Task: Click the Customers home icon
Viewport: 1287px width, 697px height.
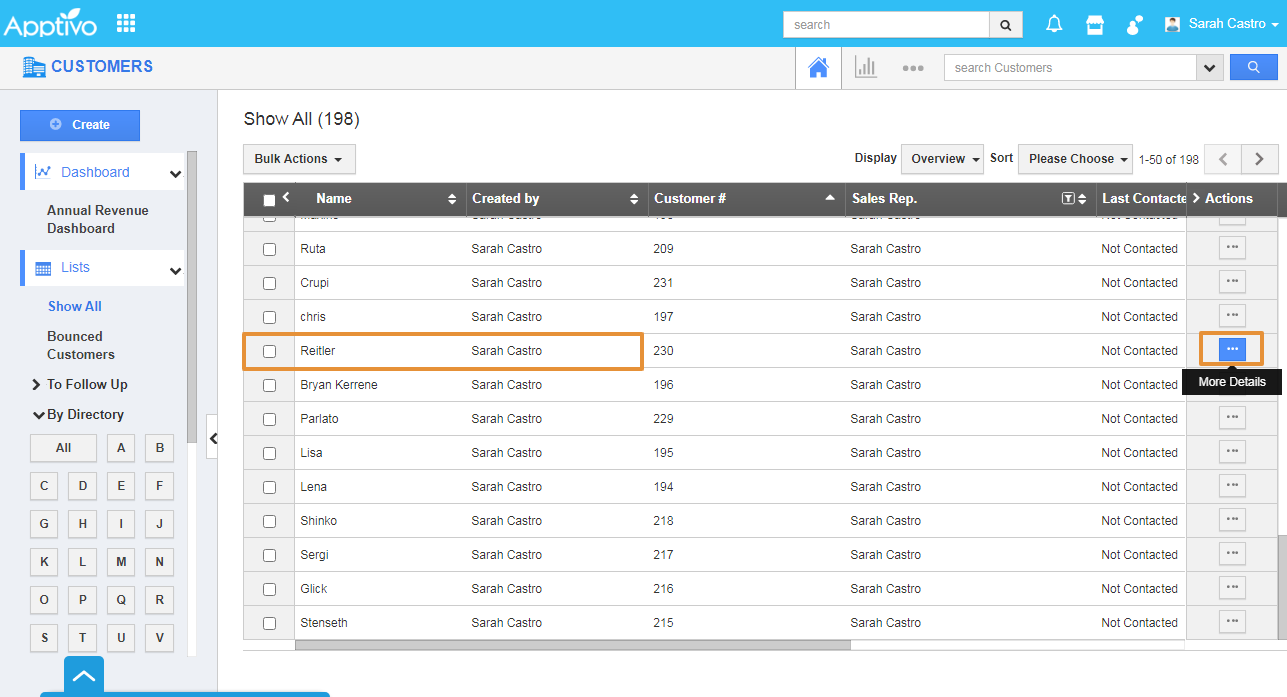Action: point(818,68)
